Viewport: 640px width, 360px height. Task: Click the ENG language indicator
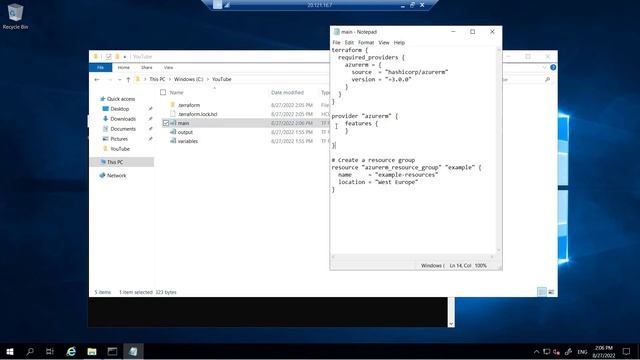582,351
